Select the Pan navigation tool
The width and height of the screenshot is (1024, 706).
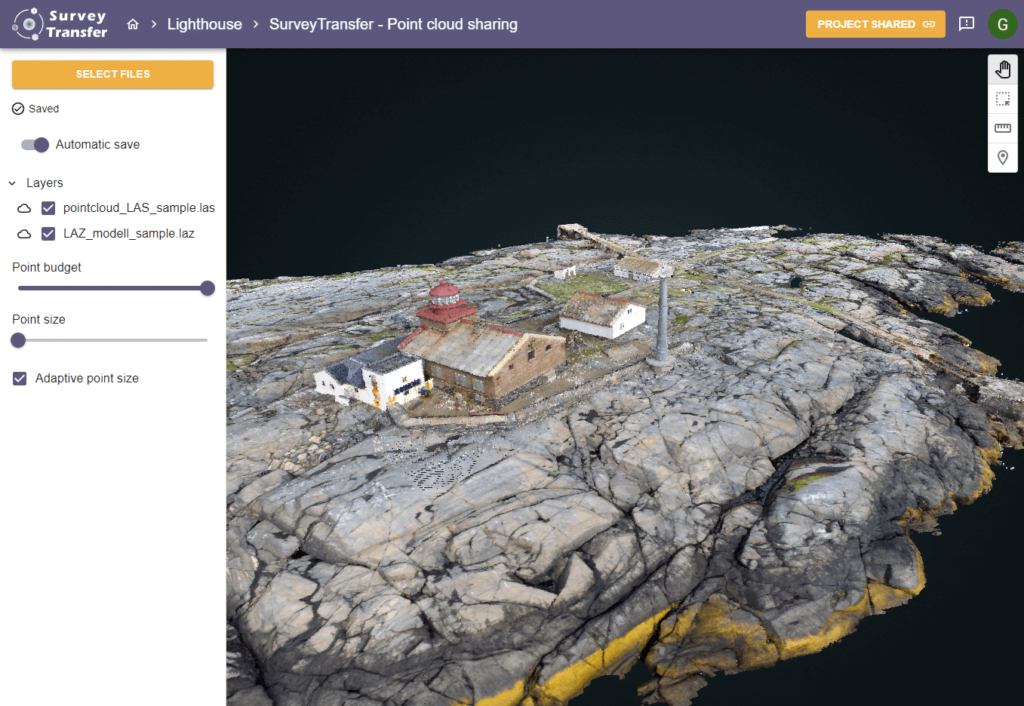[x=1003, y=69]
